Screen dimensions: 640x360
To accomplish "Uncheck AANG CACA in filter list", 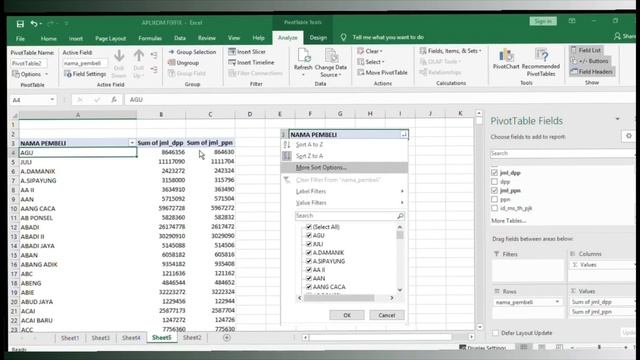I will click(309, 287).
